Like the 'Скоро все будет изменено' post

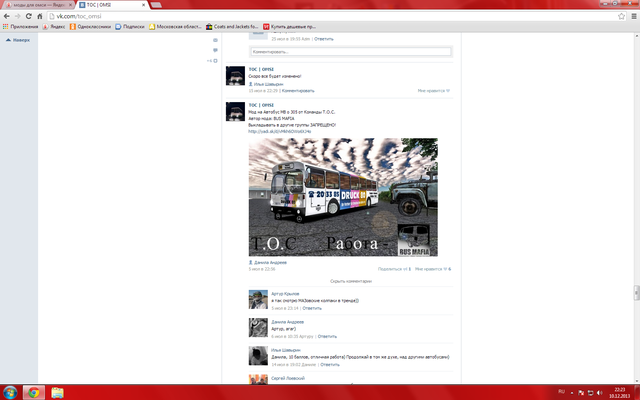(433, 91)
